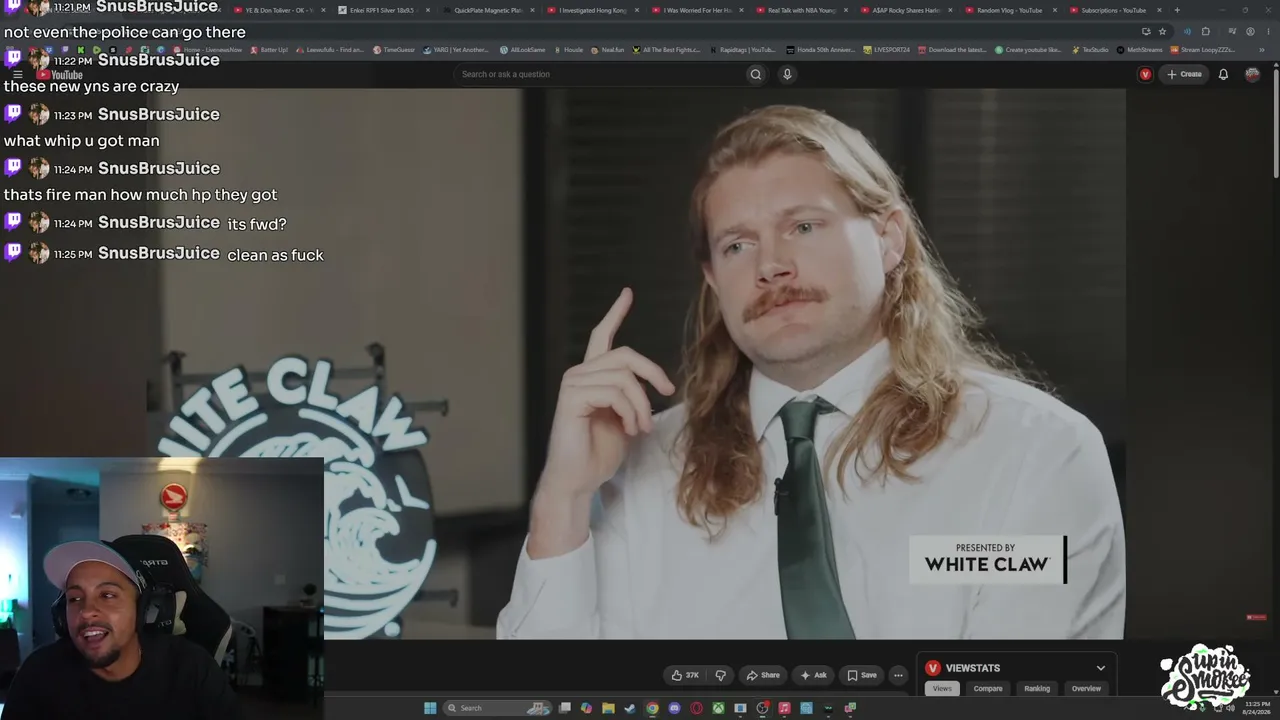Image resolution: width=1280 pixels, height=720 pixels.
Task: Select the Overview tab in ViewStats
Action: click(1086, 688)
